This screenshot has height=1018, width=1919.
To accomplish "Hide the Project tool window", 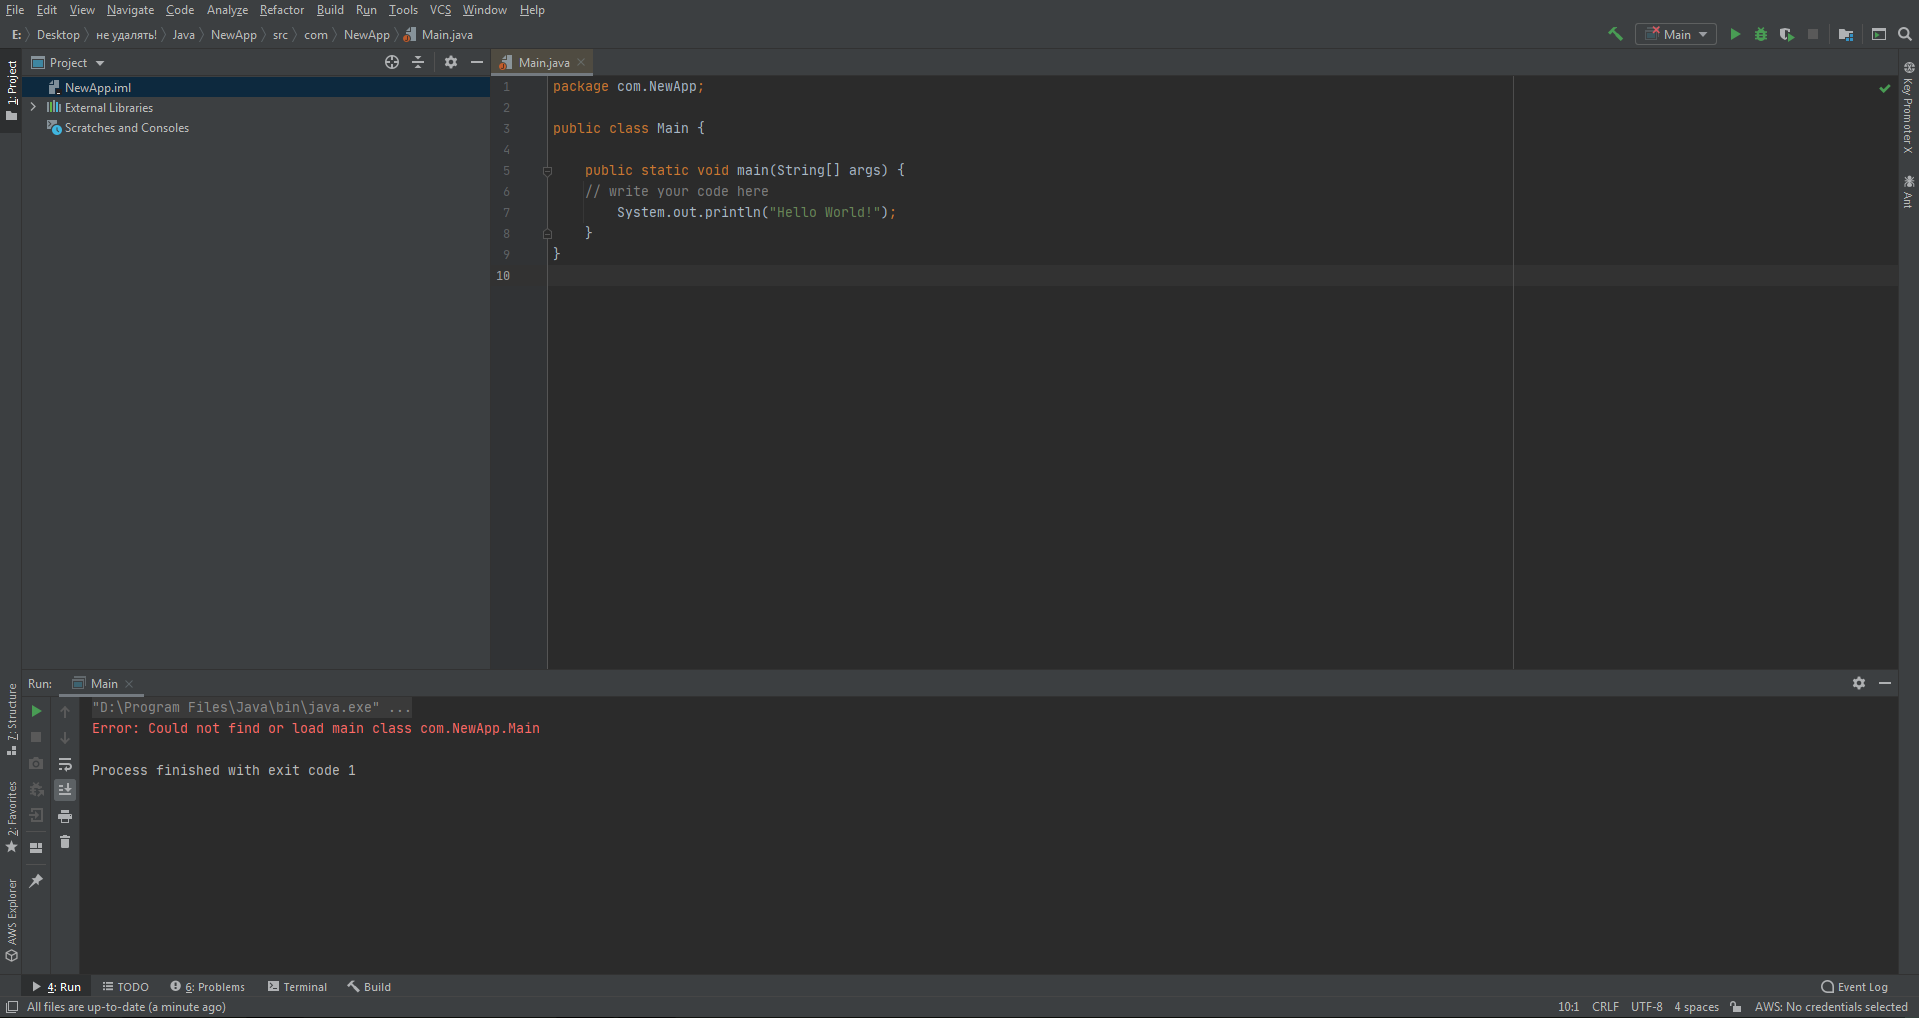I will (x=477, y=62).
